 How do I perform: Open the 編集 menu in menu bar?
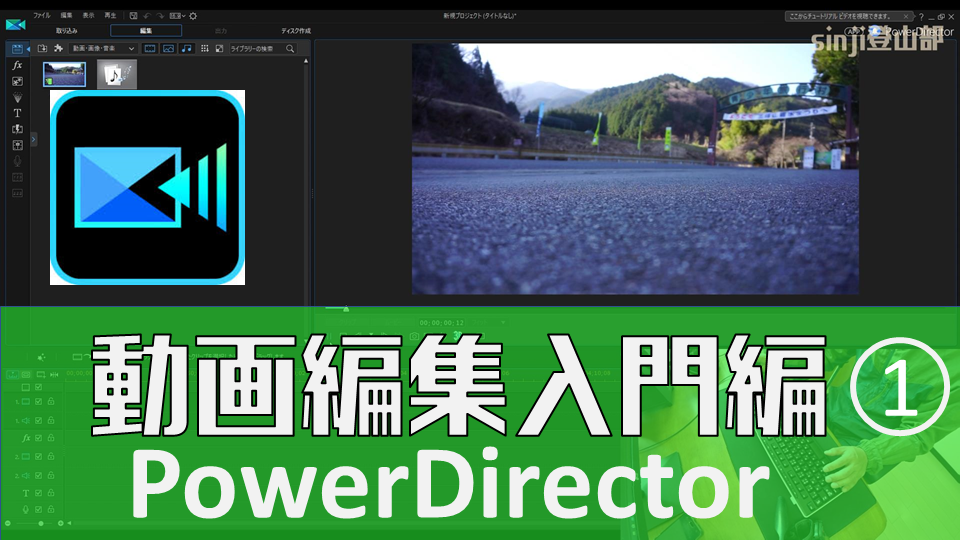point(66,15)
